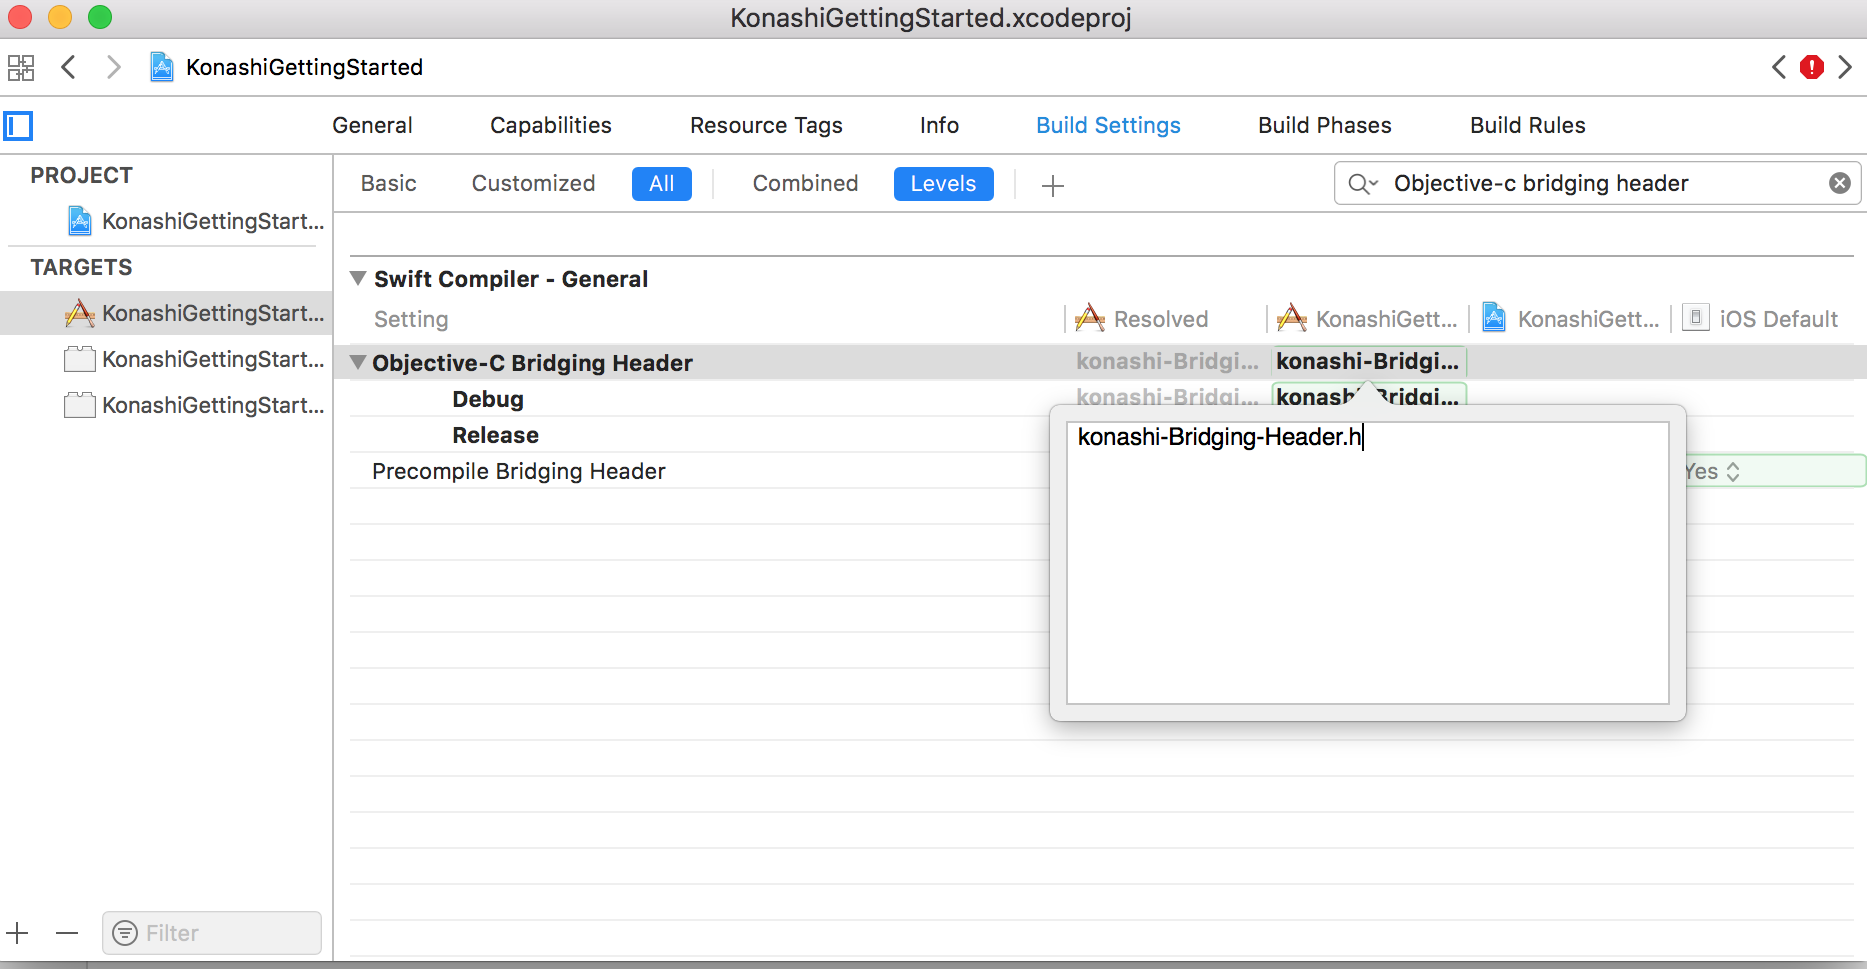This screenshot has width=1867, height=969.
Task: Open the Build Phases tab
Action: (x=1324, y=126)
